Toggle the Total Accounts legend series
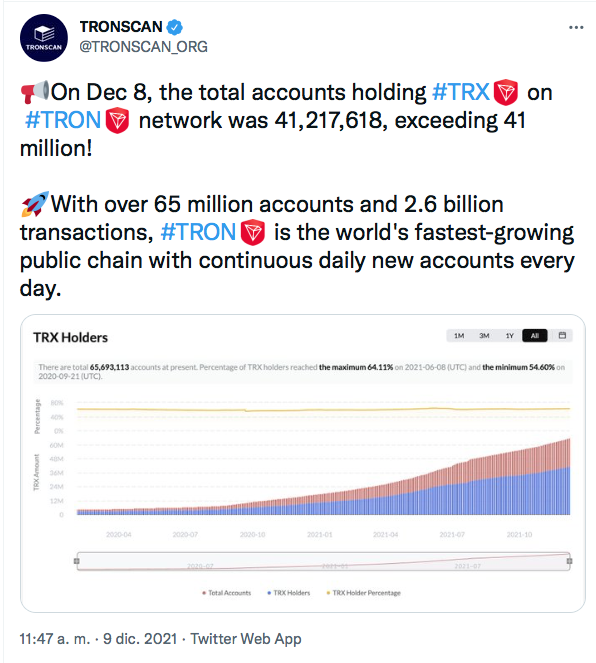The width and height of the screenshot is (596, 663). click(227, 593)
